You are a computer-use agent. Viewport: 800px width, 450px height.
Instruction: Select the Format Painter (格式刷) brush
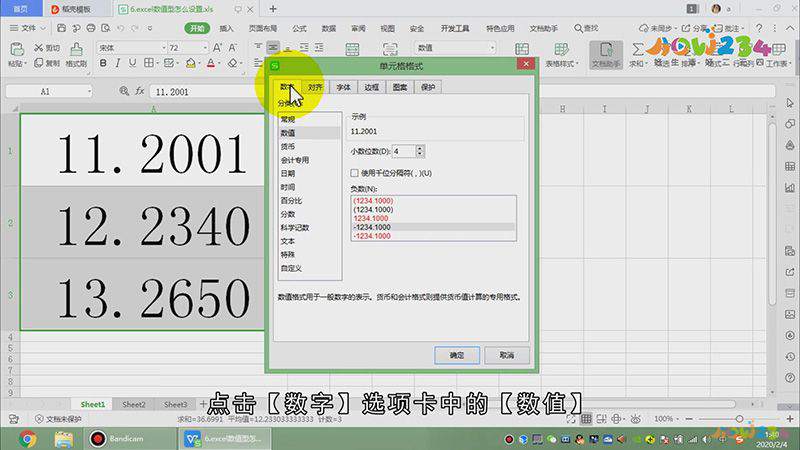coord(76,49)
